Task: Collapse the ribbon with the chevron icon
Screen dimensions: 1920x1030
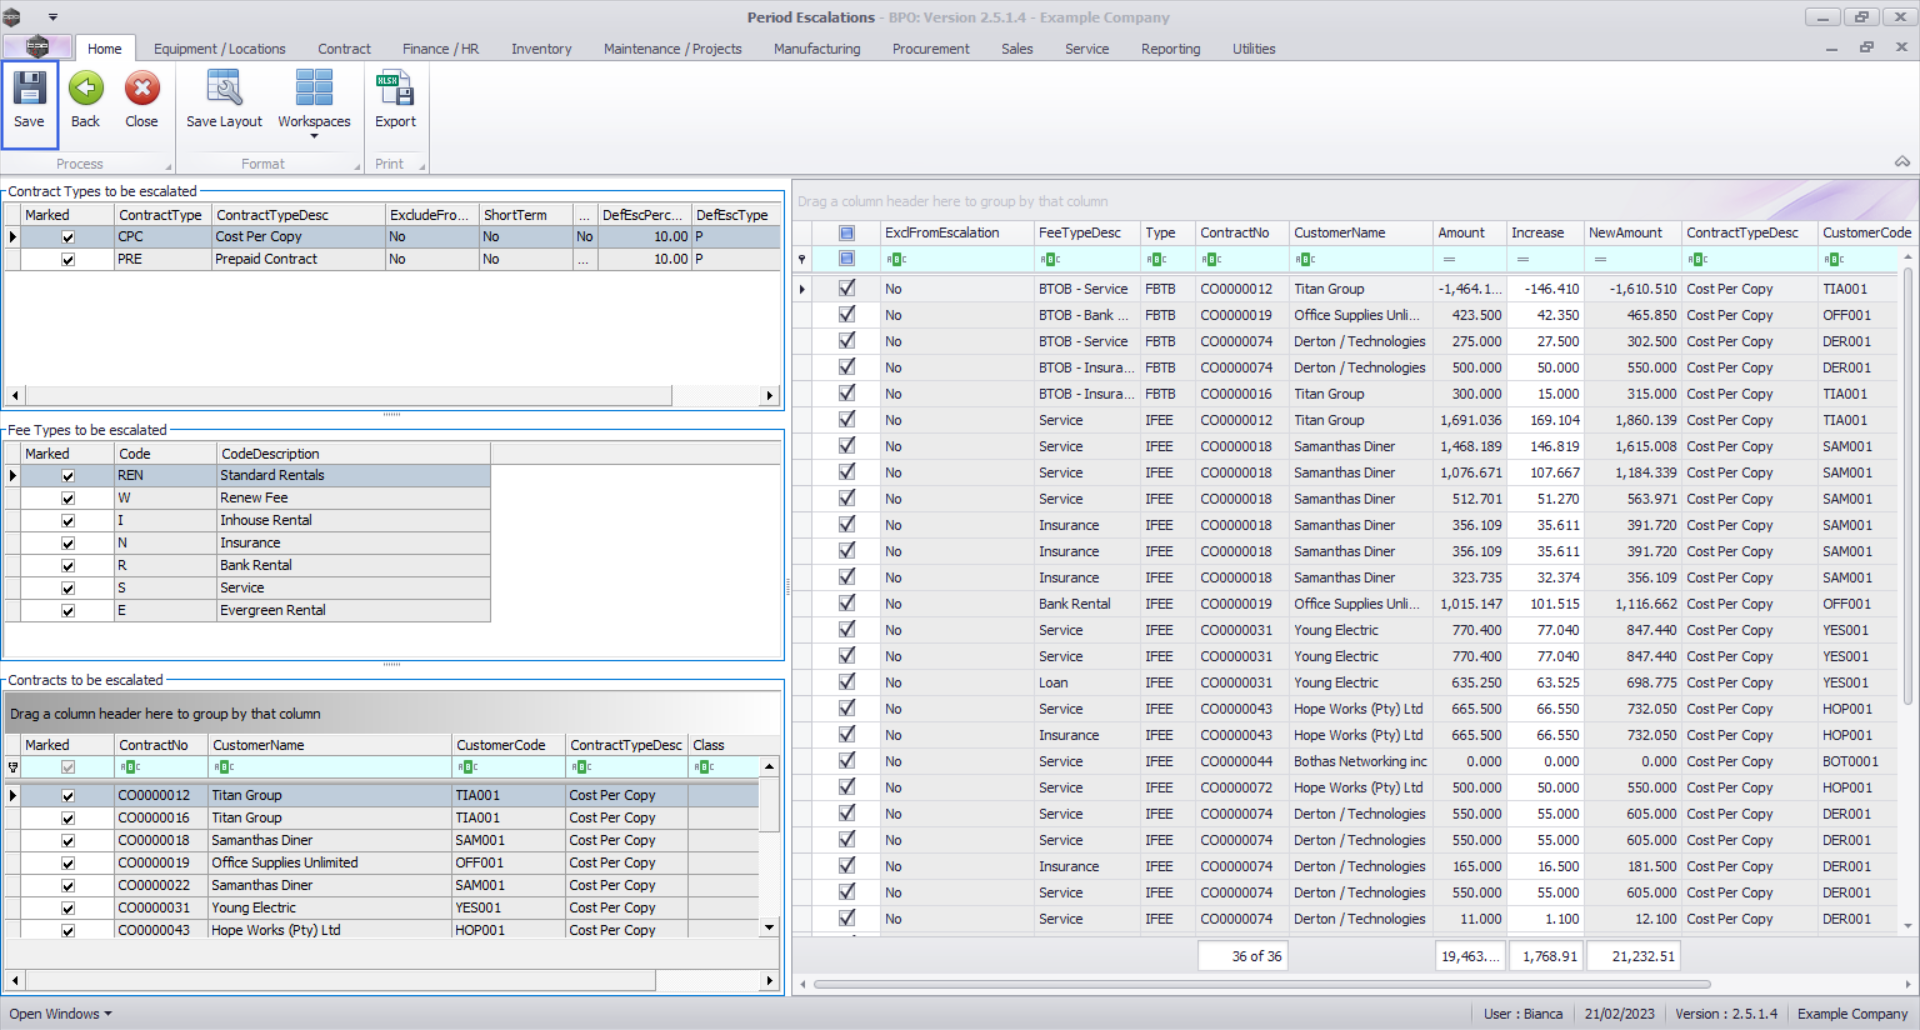Action: pyautogui.click(x=1902, y=162)
